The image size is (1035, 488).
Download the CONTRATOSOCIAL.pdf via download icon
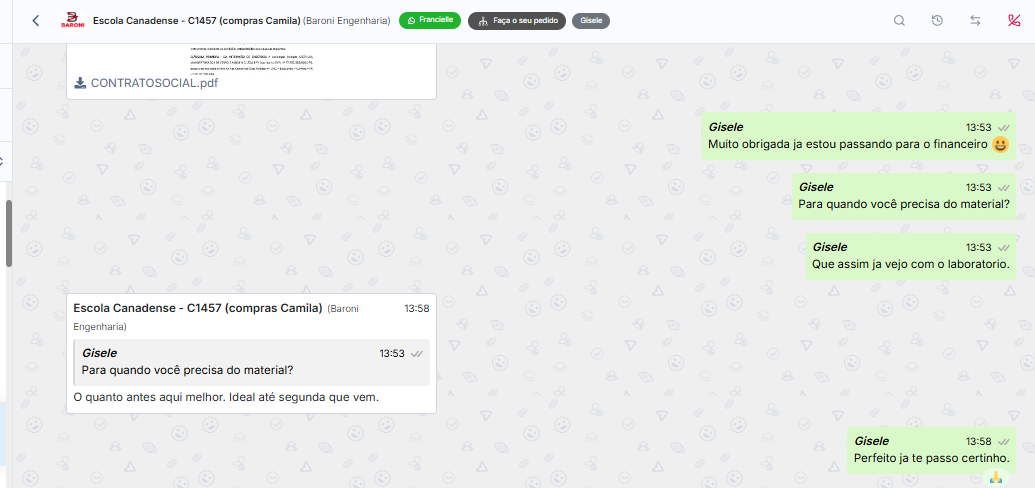coord(81,83)
